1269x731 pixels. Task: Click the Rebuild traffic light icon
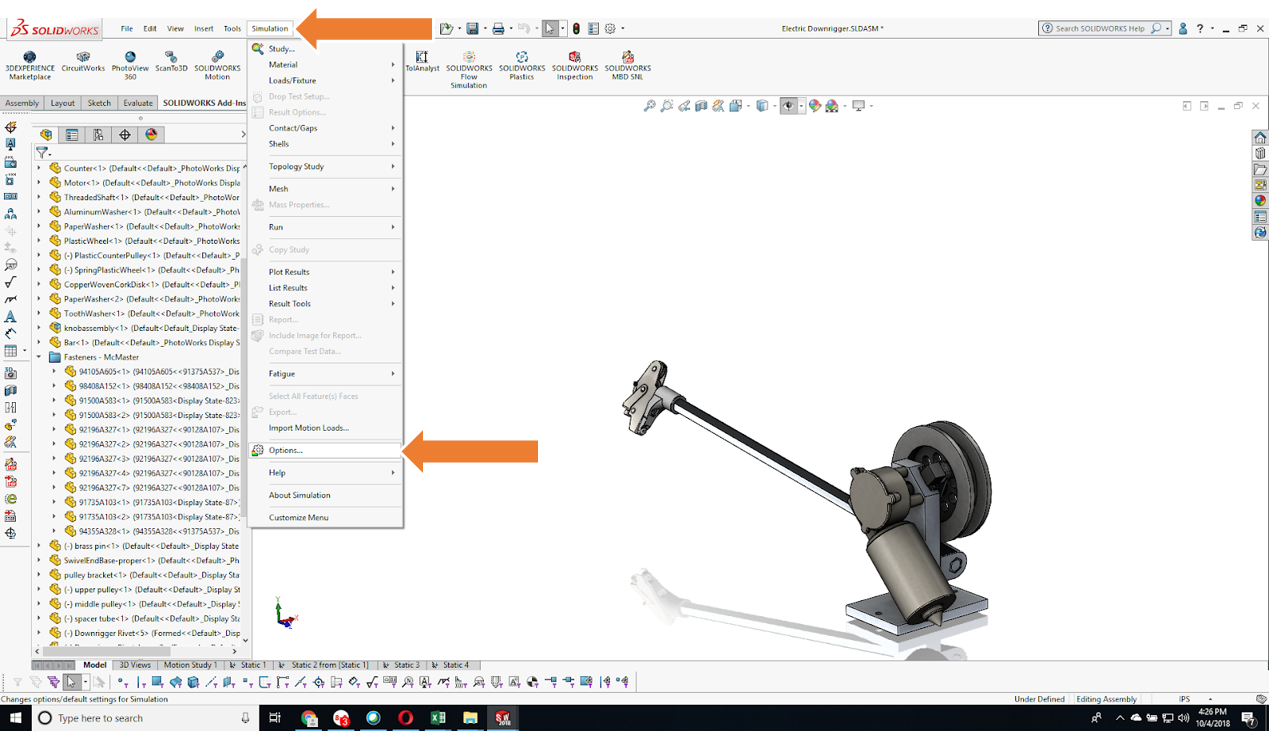coord(576,29)
